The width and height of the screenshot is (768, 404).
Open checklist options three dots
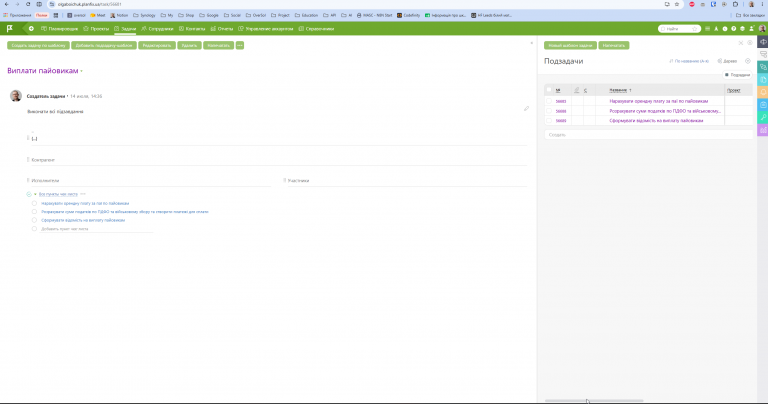click(x=83, y=194)
